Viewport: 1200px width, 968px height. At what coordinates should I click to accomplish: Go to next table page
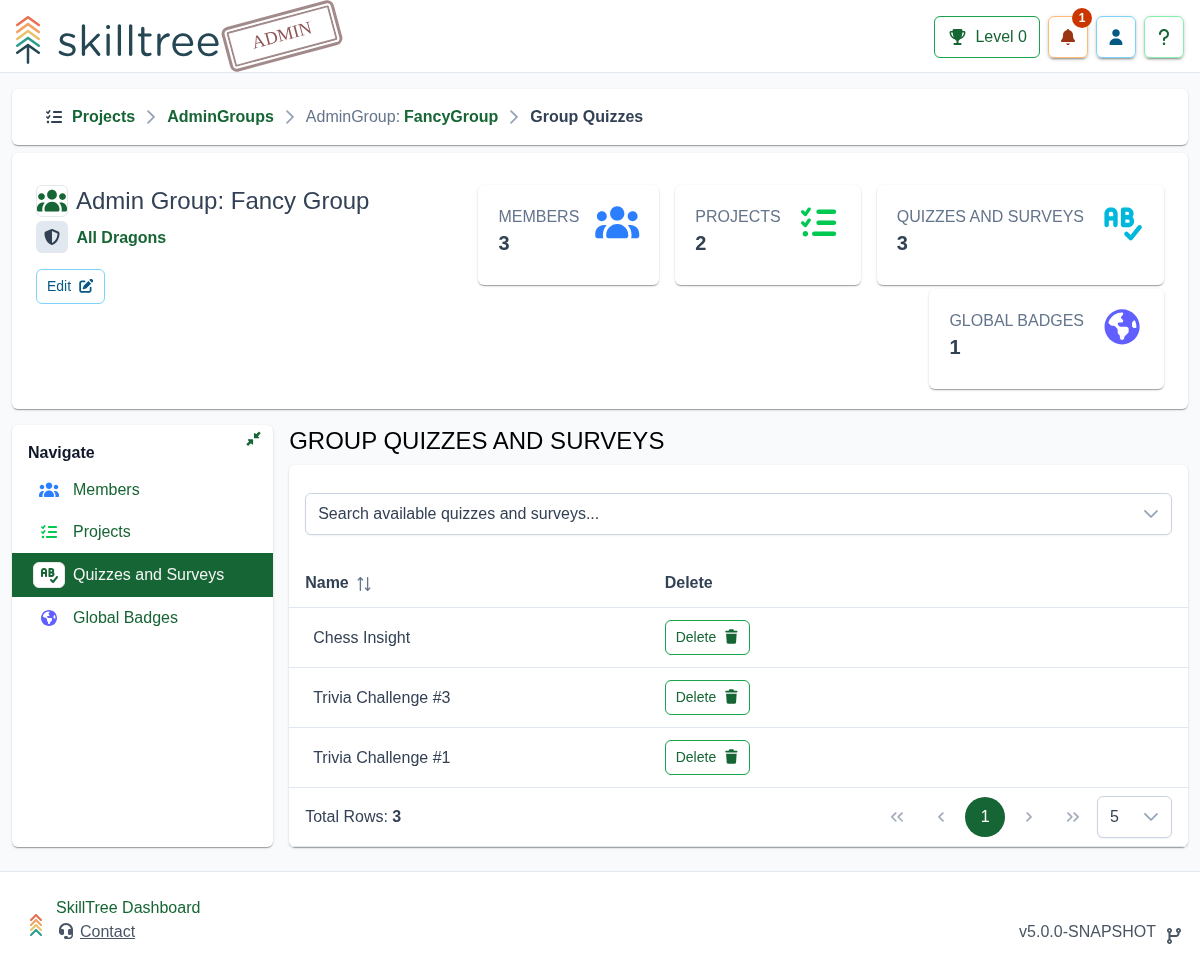[1029, 817]
